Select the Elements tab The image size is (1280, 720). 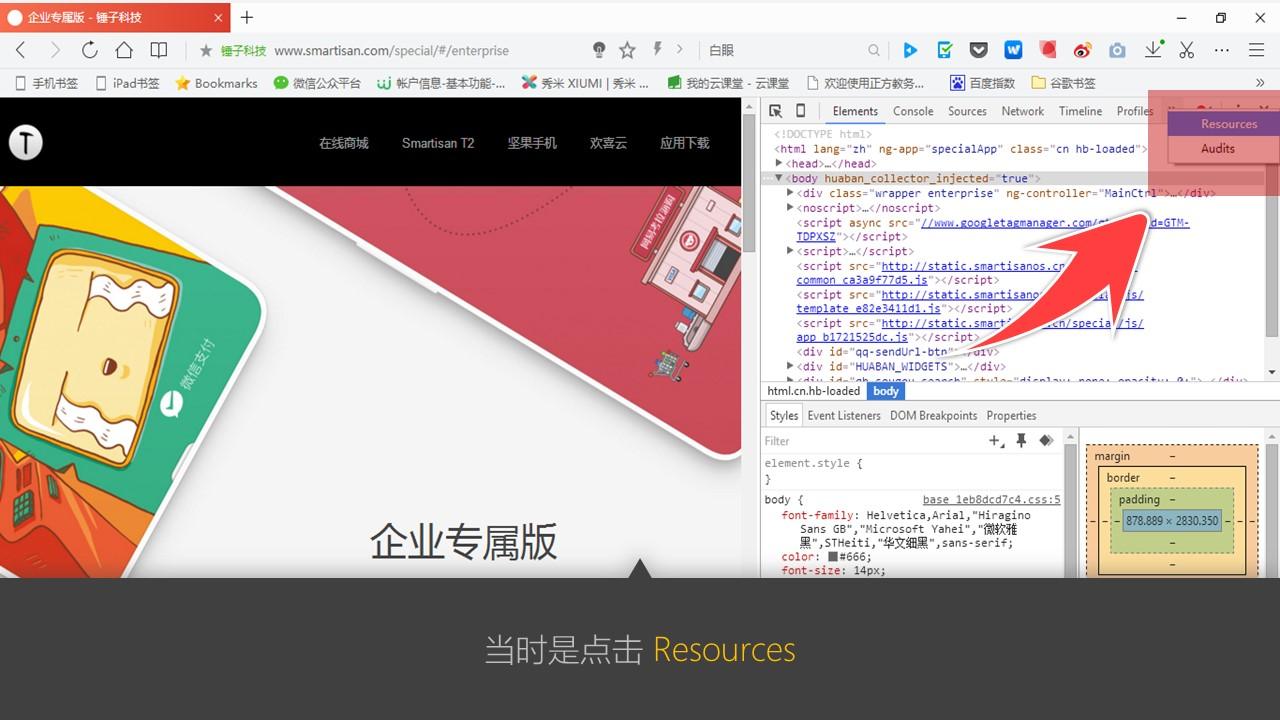[855, 111]
